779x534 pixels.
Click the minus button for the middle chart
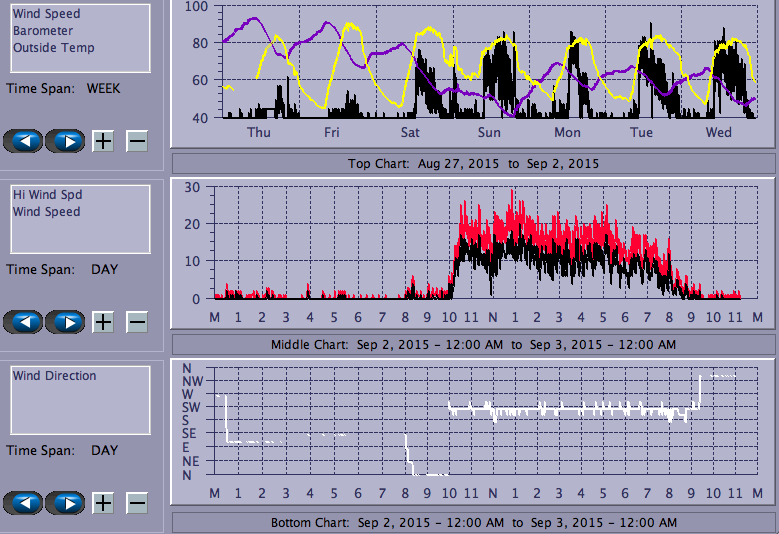[137, 322]
